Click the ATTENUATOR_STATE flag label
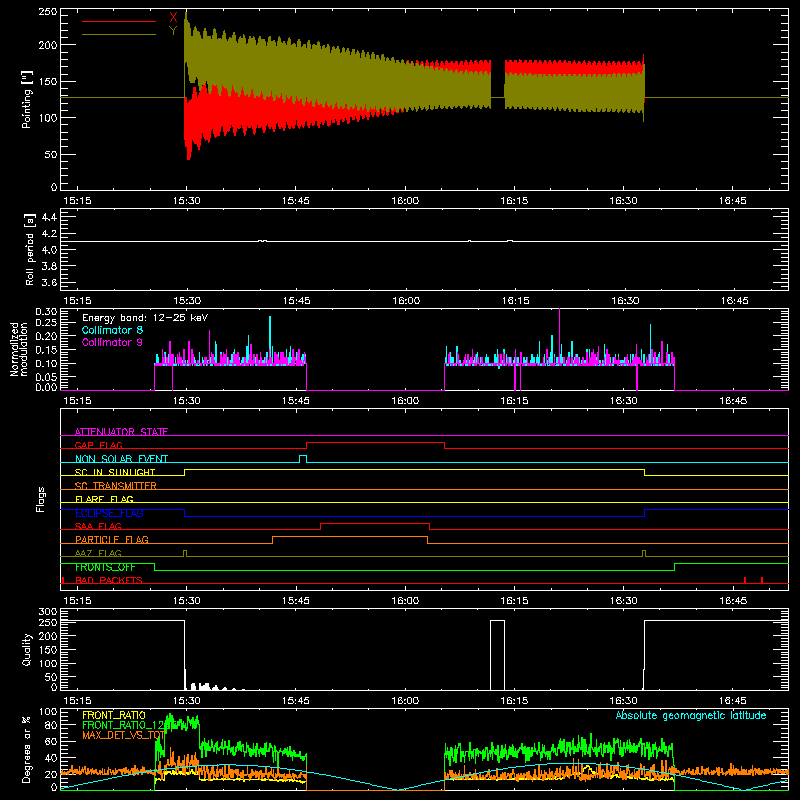Screen dimensions: 800x800 click(121, 432)
